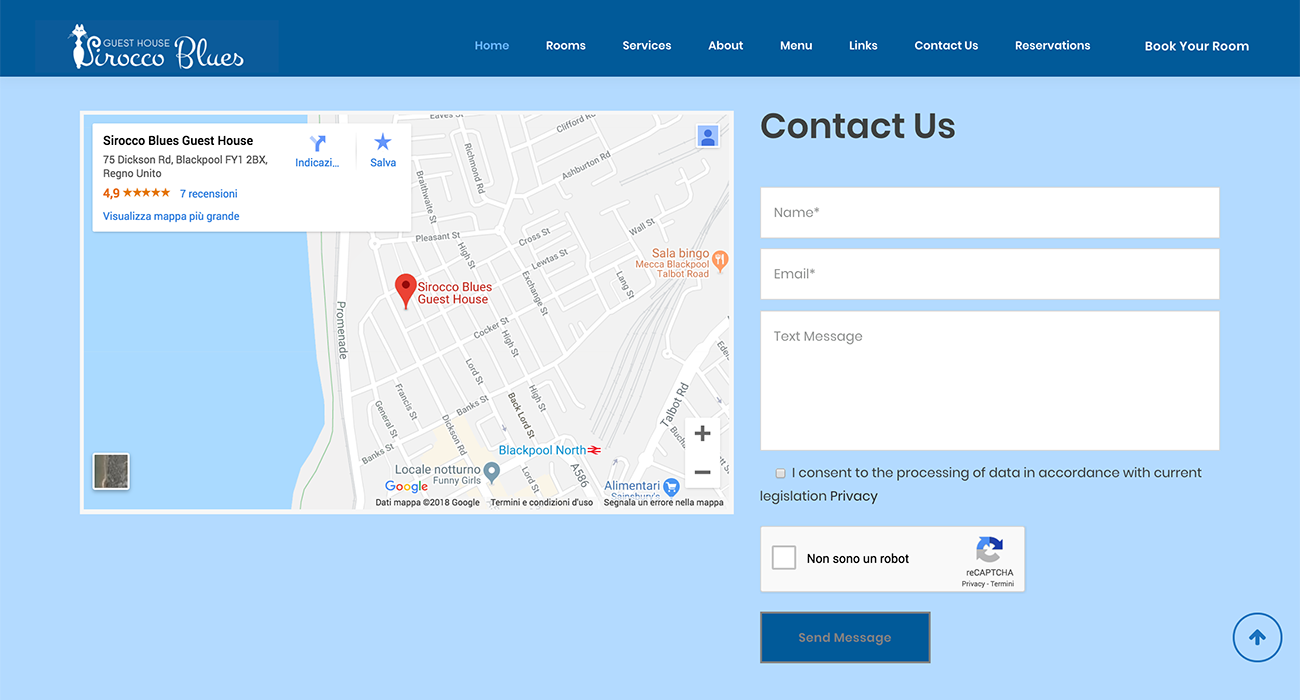Viewport: 1300px width, 700px height.
Task: Click the Indicazioni directions arrow icon
Action: [318, 143]
